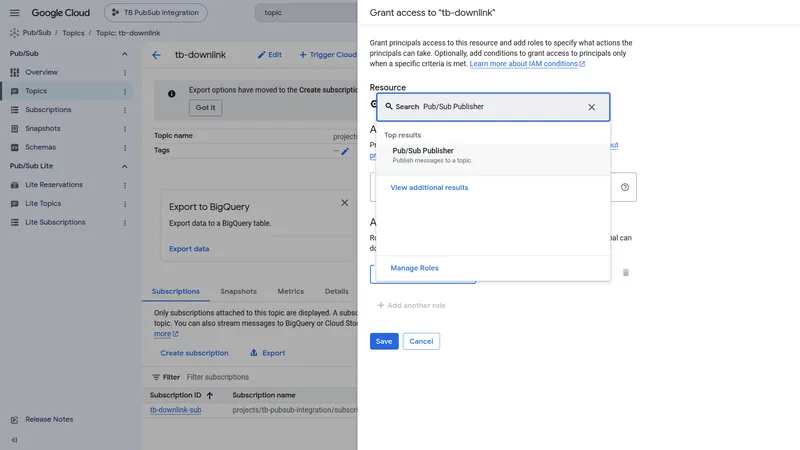
Task: Collapse the Pub/Sub sidebar section
Action: tap(124, 54)
